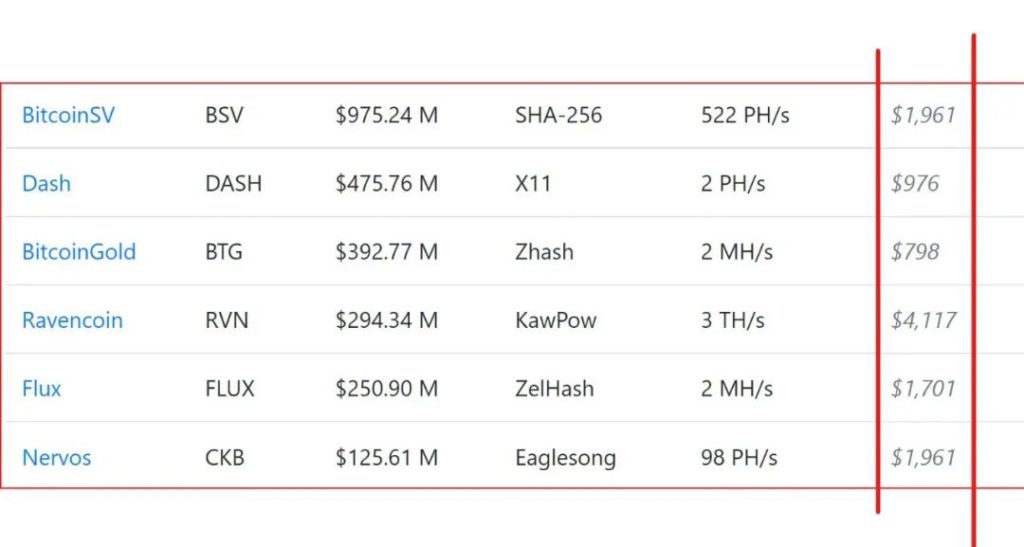Click the SHA-256 algorithm cell
Viewport: 1024px width, 547px height.
click(x=559, y=115)
